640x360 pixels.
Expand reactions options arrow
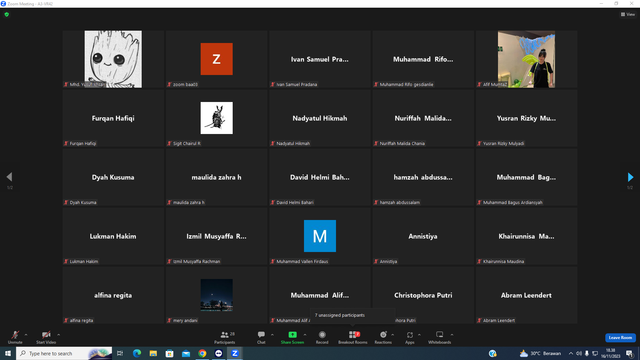point(393,335)
